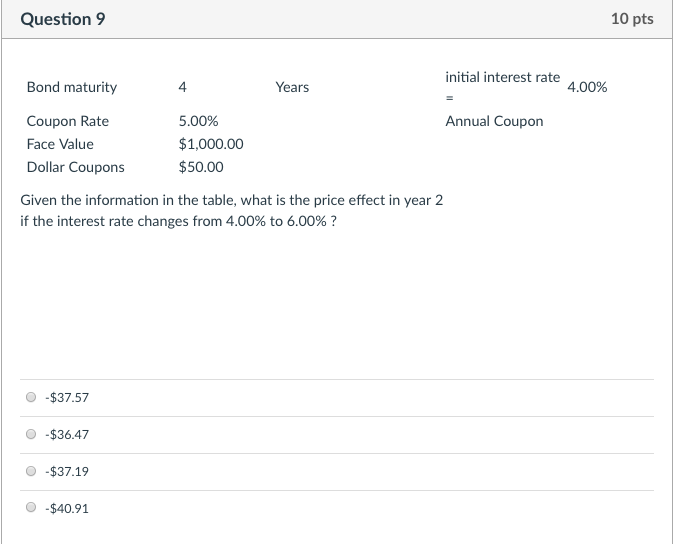Viewport: 675px width, 544px height.
Task: Click the 10 pts label
Action: tap(632, 19)
